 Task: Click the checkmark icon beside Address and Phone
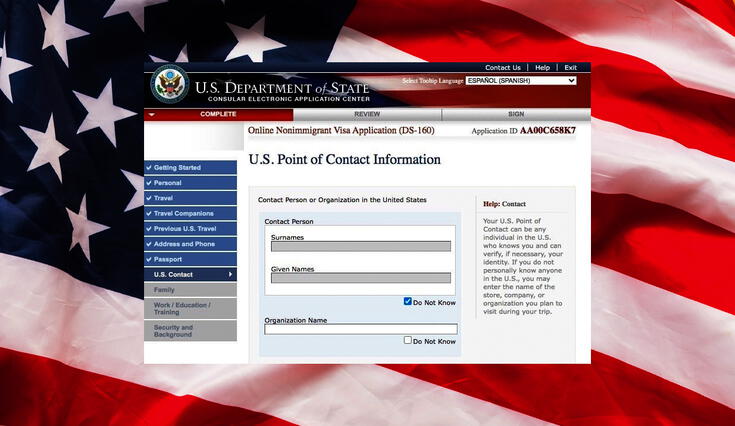[x=149, y=244]
